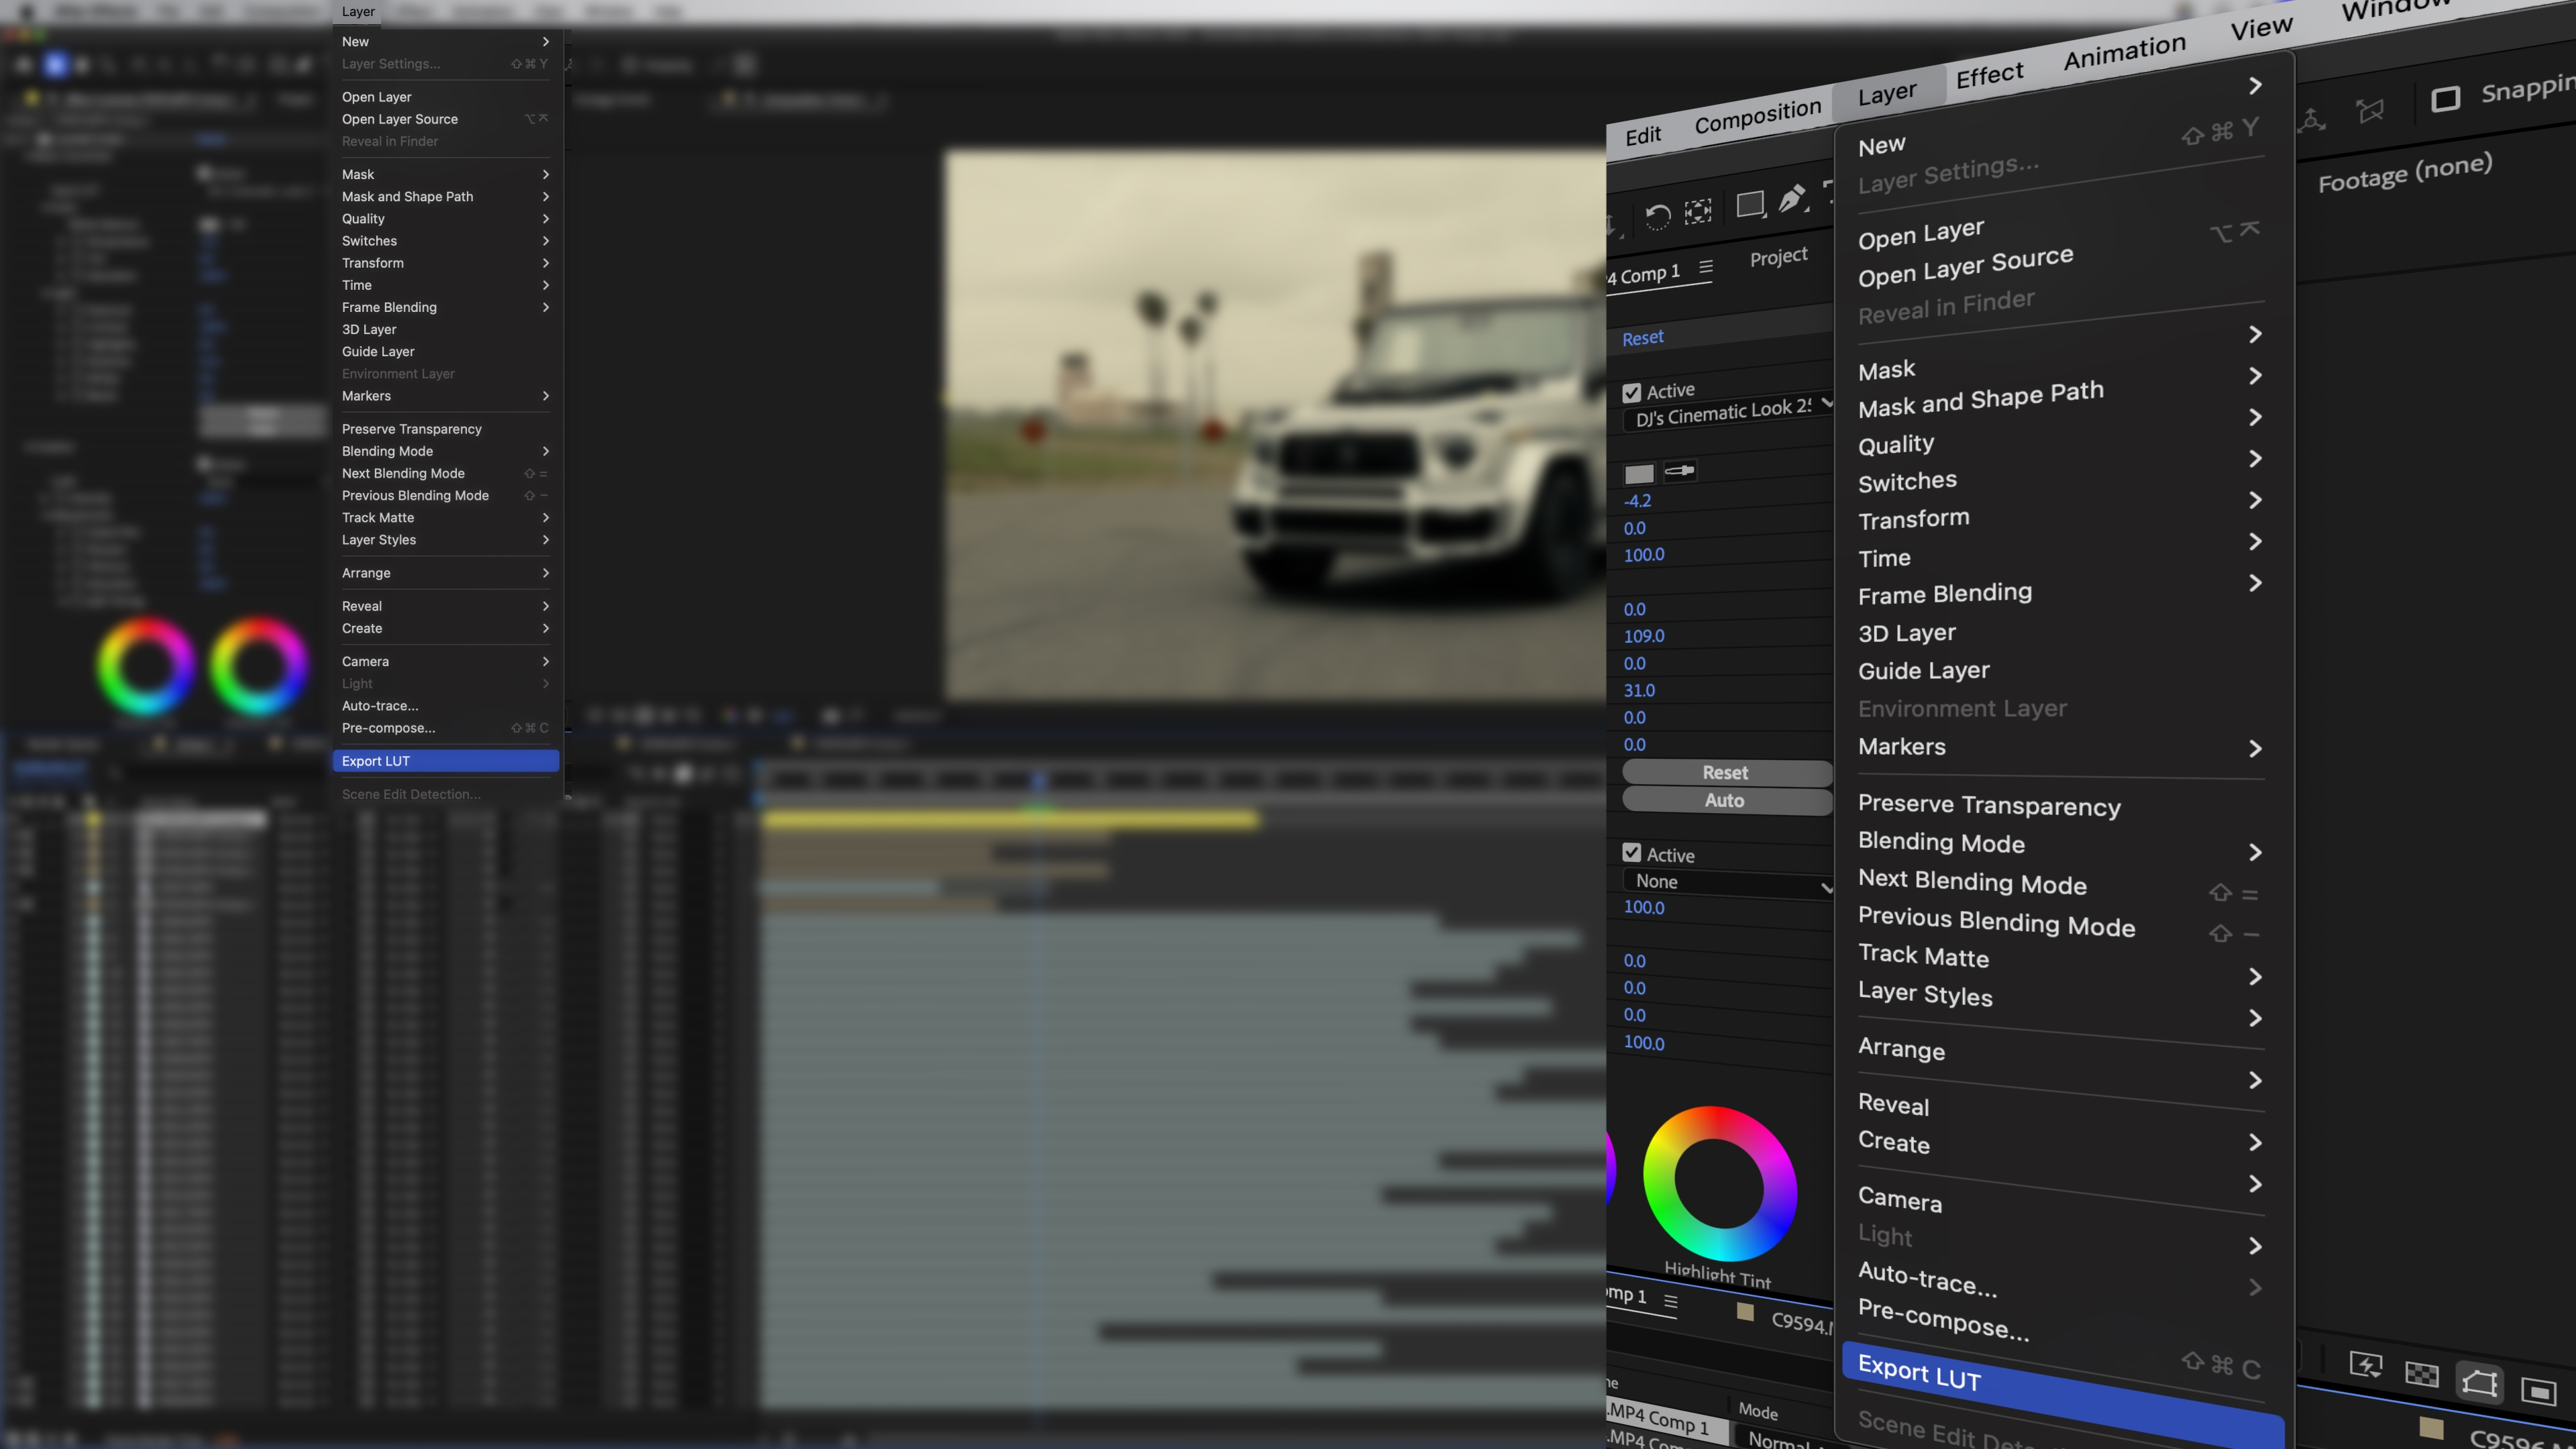Select the Rectangle shape tool

1750,205
